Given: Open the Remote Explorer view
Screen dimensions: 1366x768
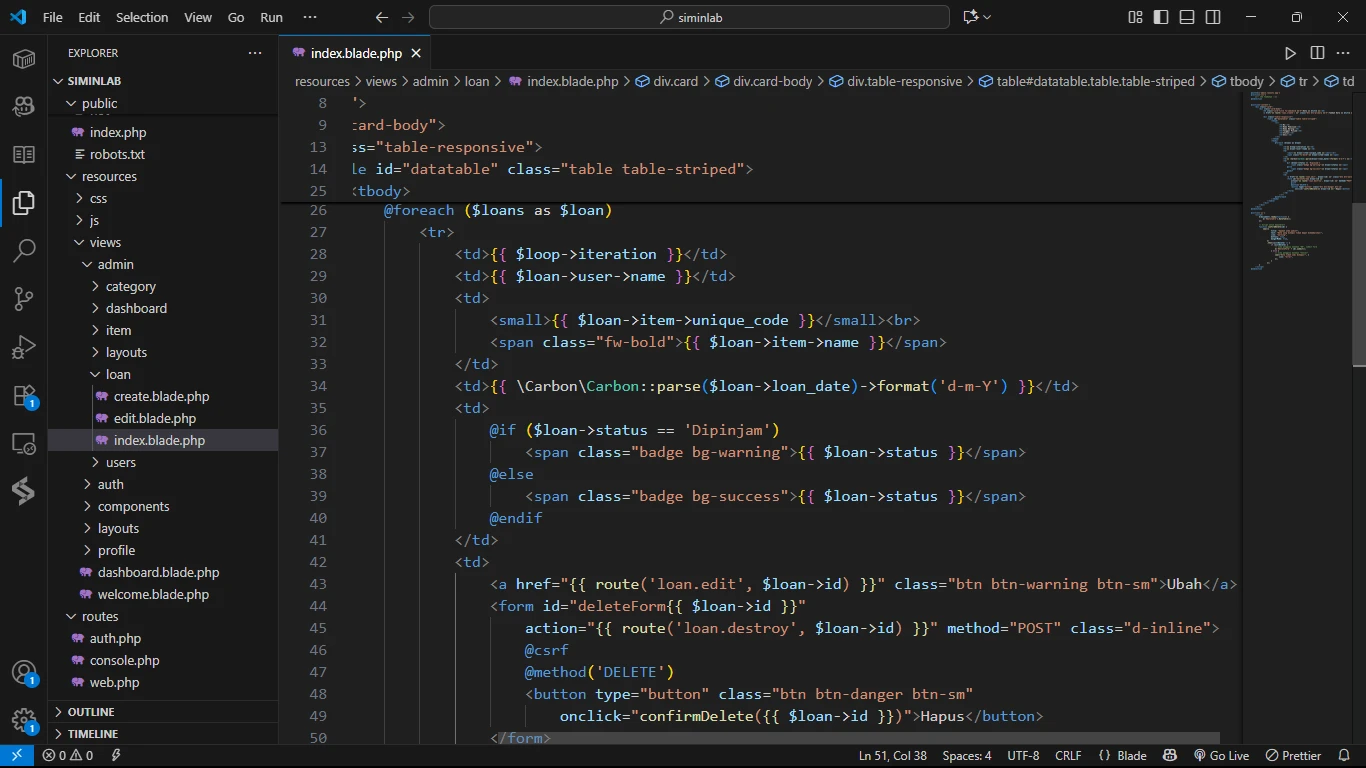Looking at the screenshot, I should point(24,444).
